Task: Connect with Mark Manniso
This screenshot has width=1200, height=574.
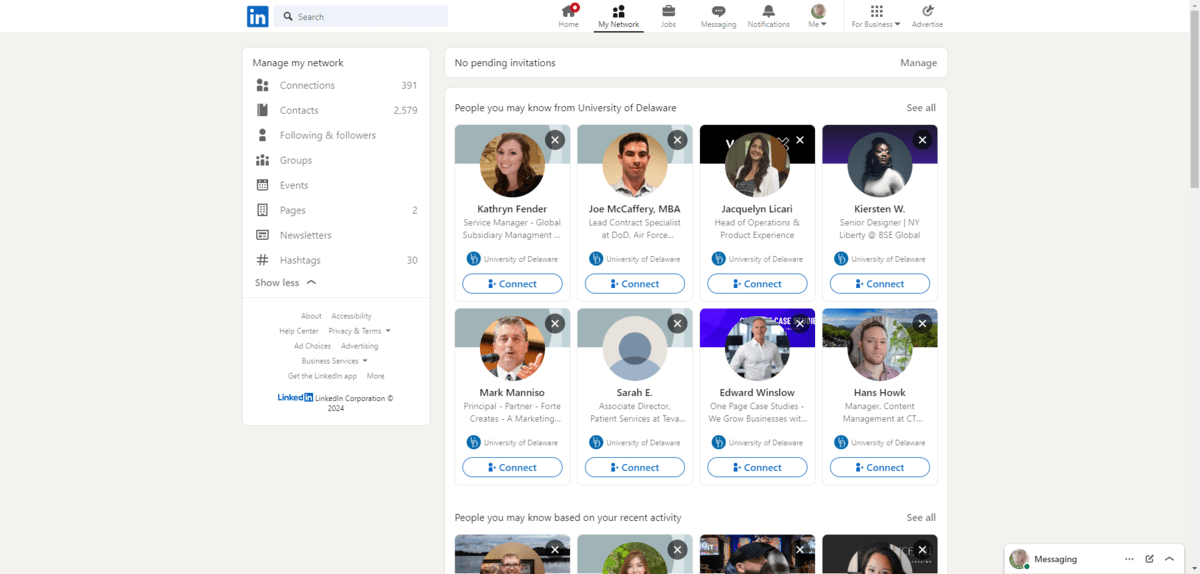Action: coord(512,467)
